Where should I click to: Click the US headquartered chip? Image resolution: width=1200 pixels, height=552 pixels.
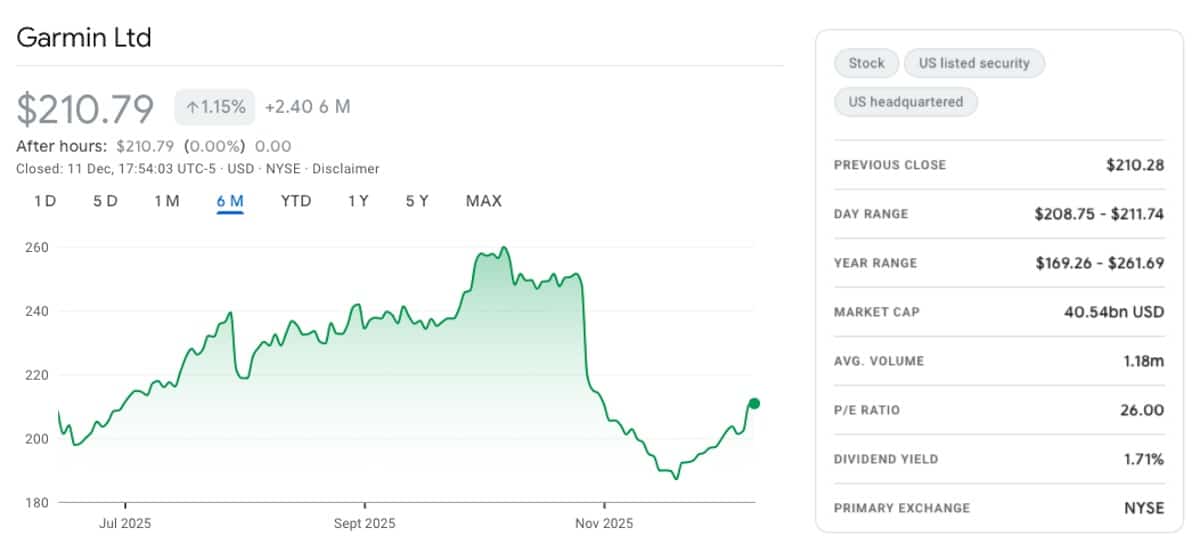[905, 102]
